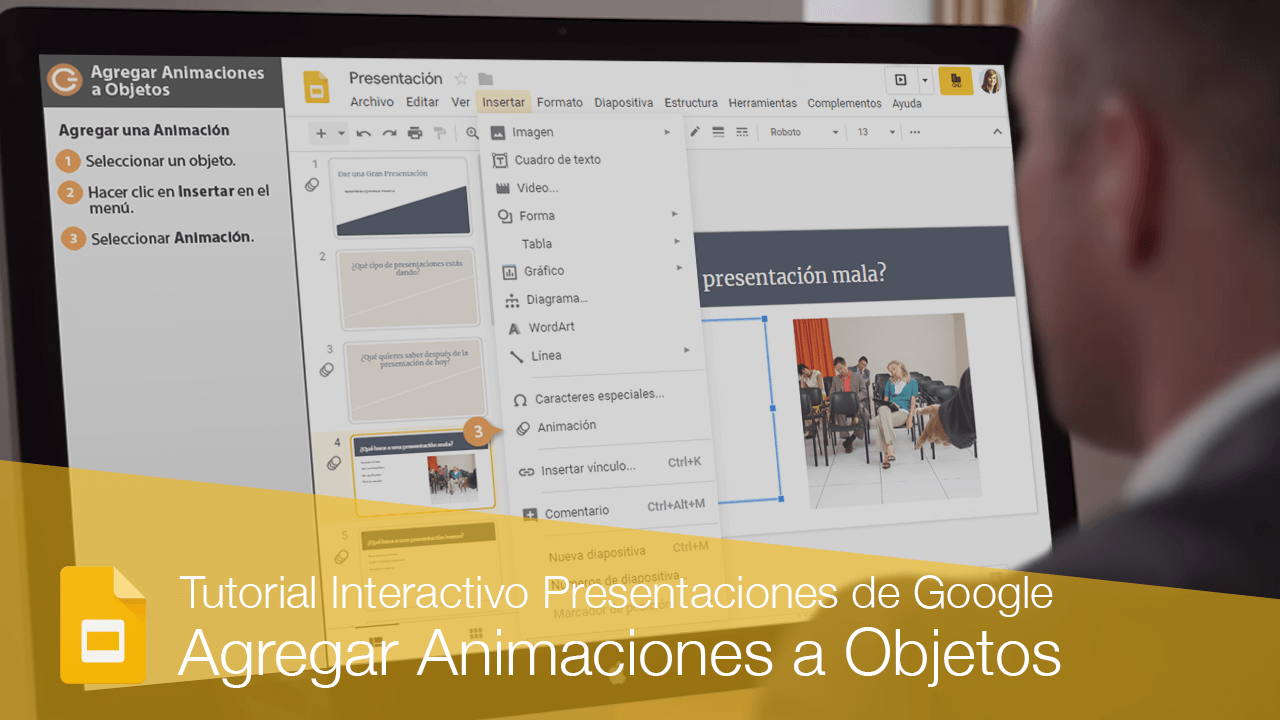
Task: Open the border dash style tool
Action: 742,132
